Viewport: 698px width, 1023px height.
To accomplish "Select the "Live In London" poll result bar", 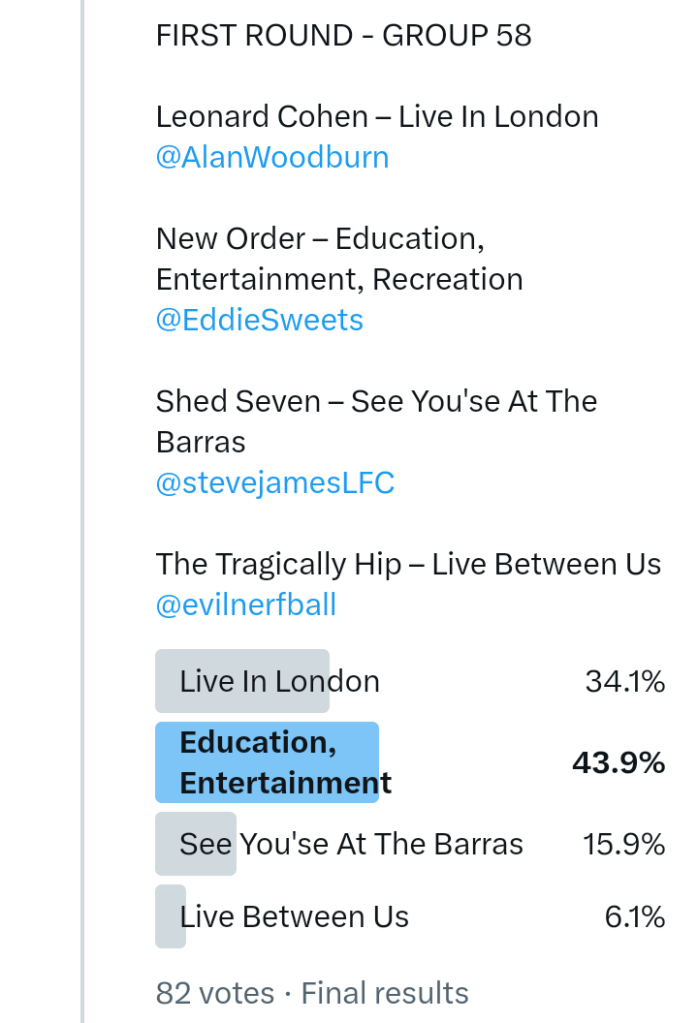I will coord(279,682).
